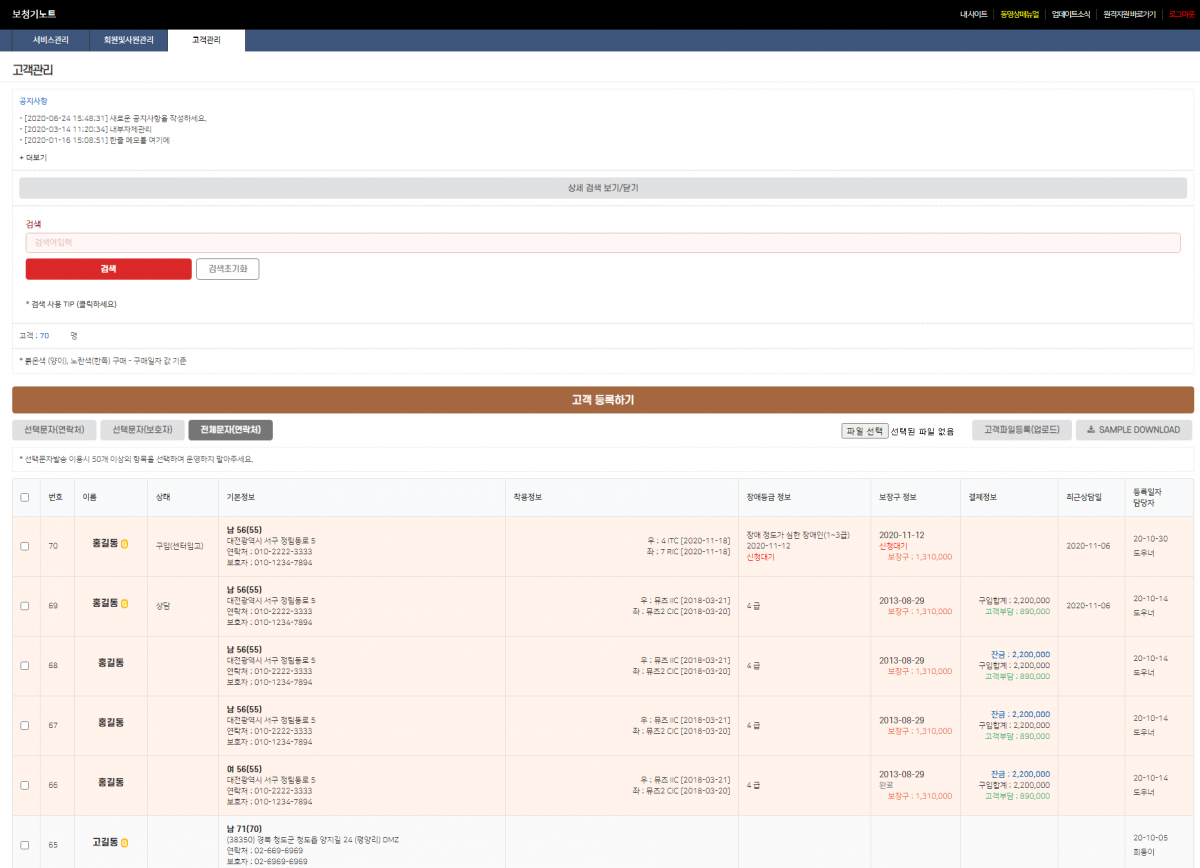The width and height of the screenshot is (1200, 868).
Task: Click the yellow badge icon next to 고길동
Action: point(124,843)
